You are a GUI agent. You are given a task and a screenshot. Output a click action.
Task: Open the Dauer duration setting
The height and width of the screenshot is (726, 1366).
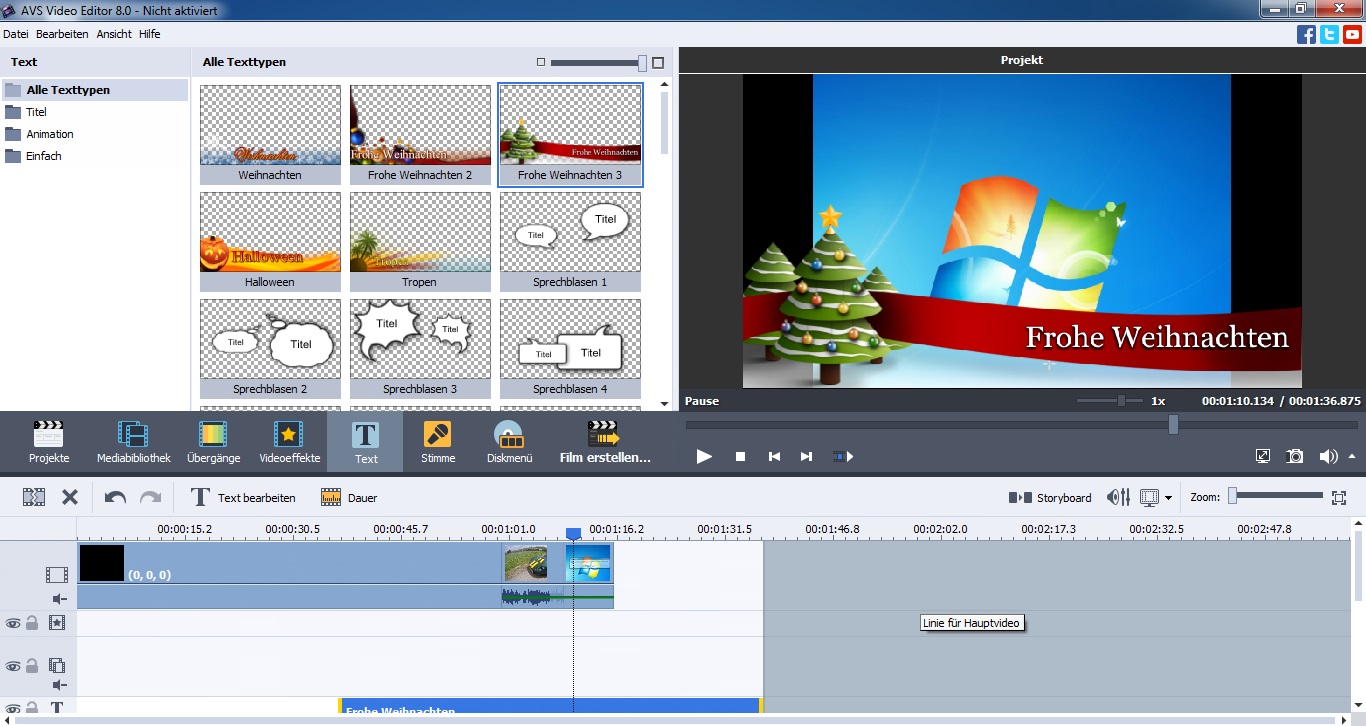coord(349,497)
